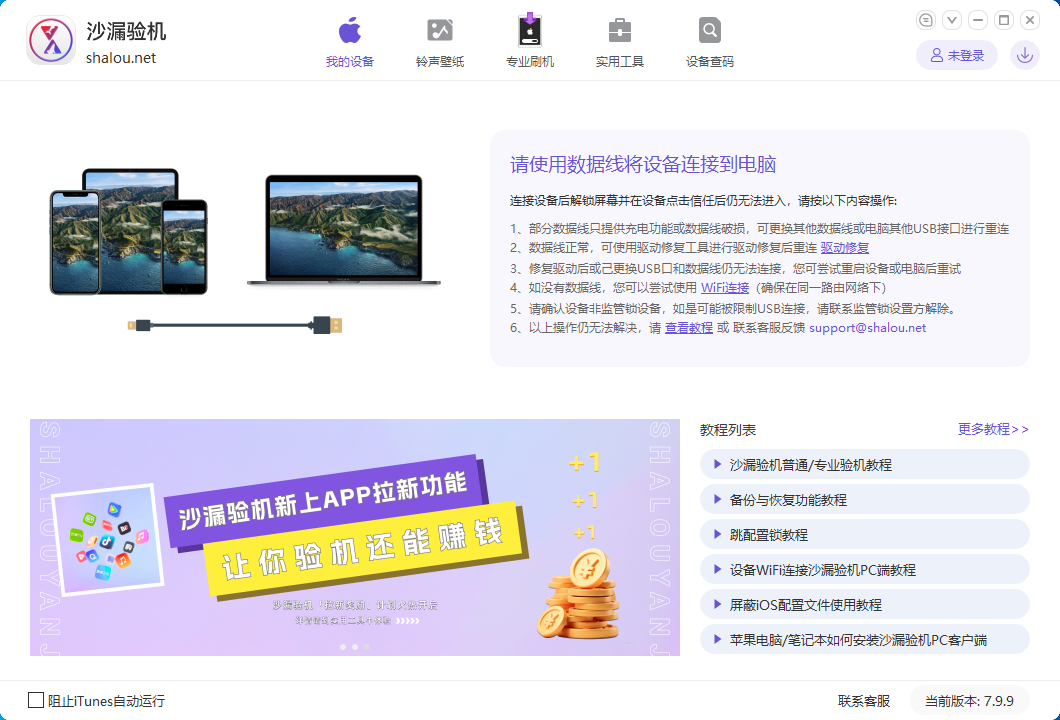This screenshot has width=1060, height=720.
Task: Expand the 备份与恢复功能教程 entry
Action: [864, 499]
